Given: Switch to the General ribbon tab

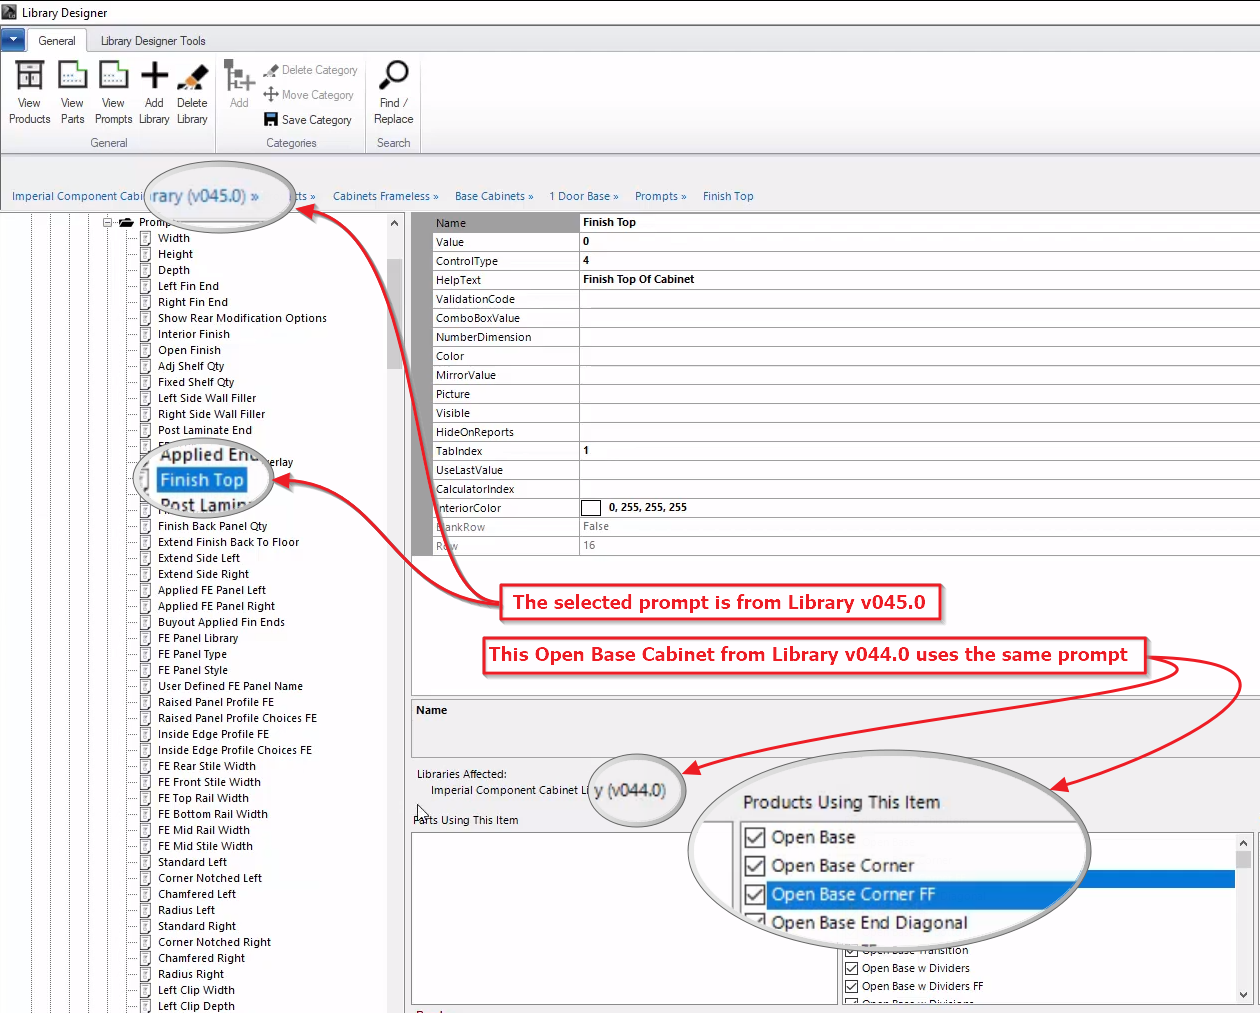Looking at the screenshot, I should pyautogui.click(x=57, y=41).
